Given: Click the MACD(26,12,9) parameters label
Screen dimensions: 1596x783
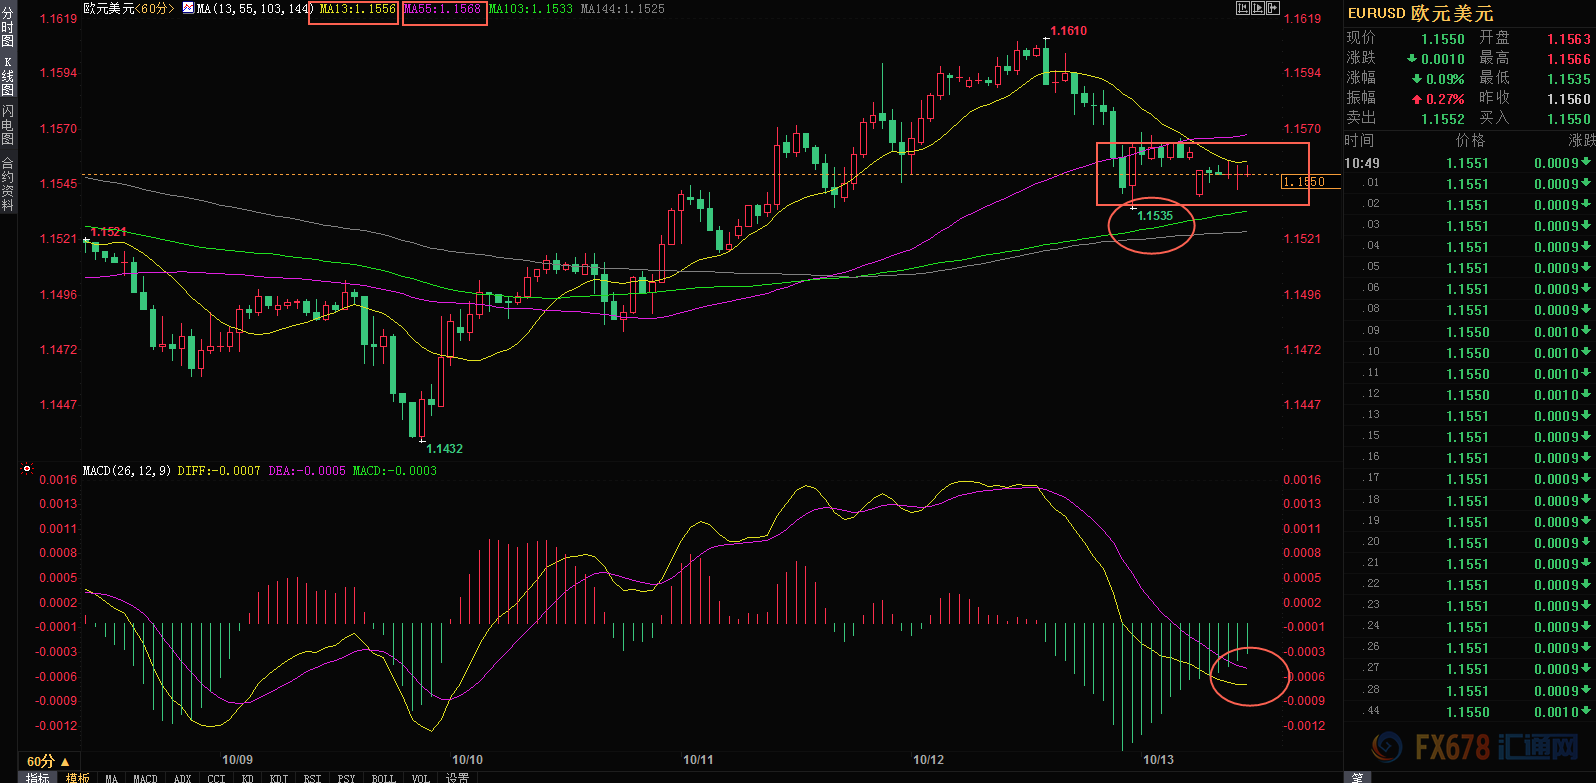Looking at the screenshot, I should 127,470.
